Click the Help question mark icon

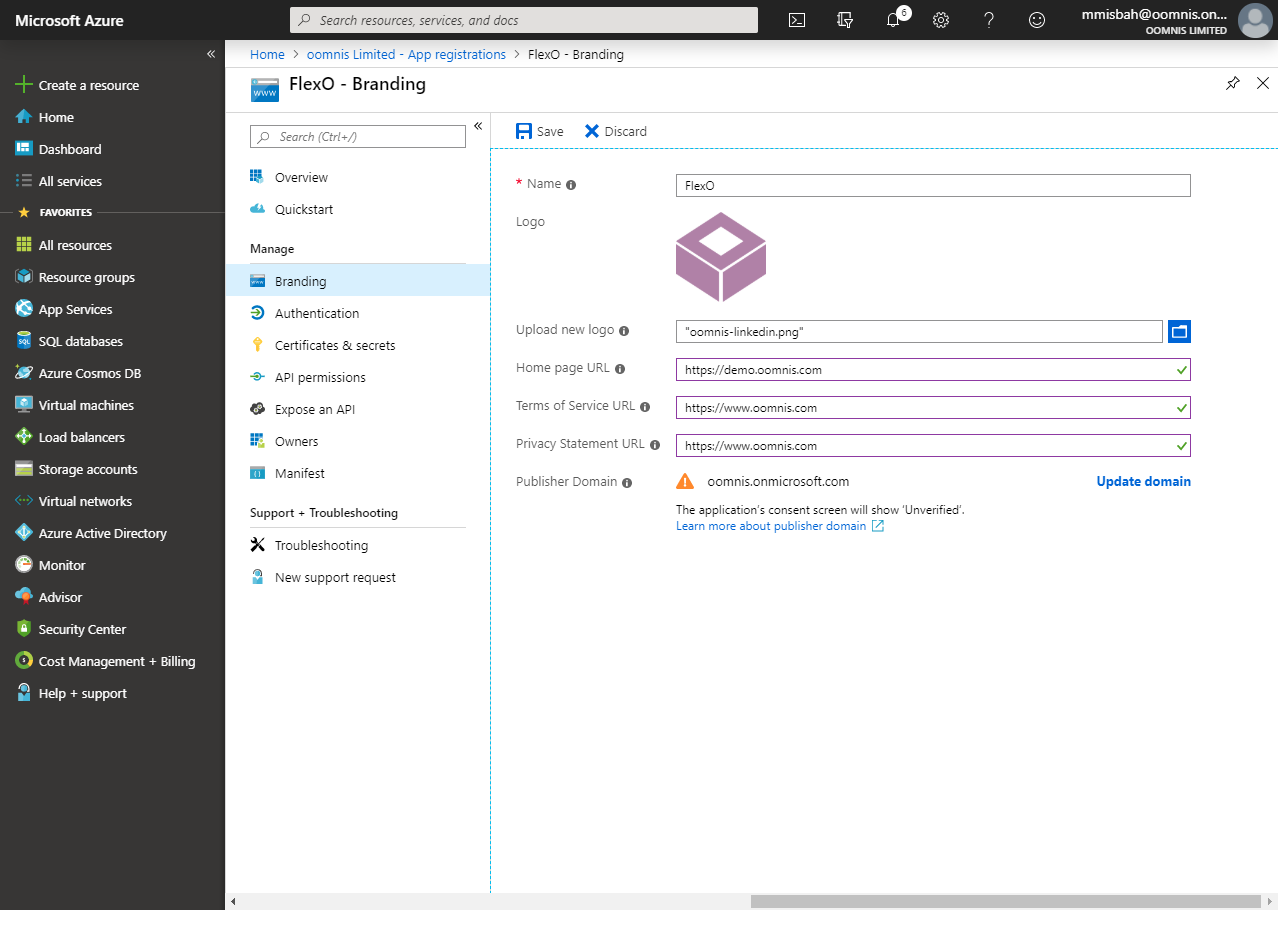[x=989, y=20]
